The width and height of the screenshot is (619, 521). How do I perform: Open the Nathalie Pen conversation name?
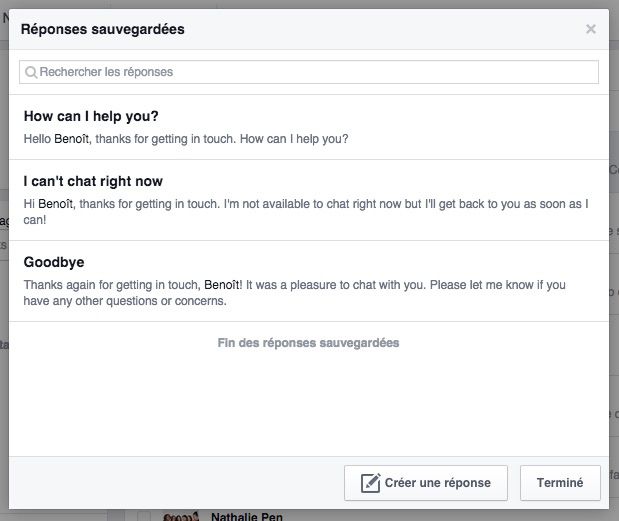tap(247, 517)
